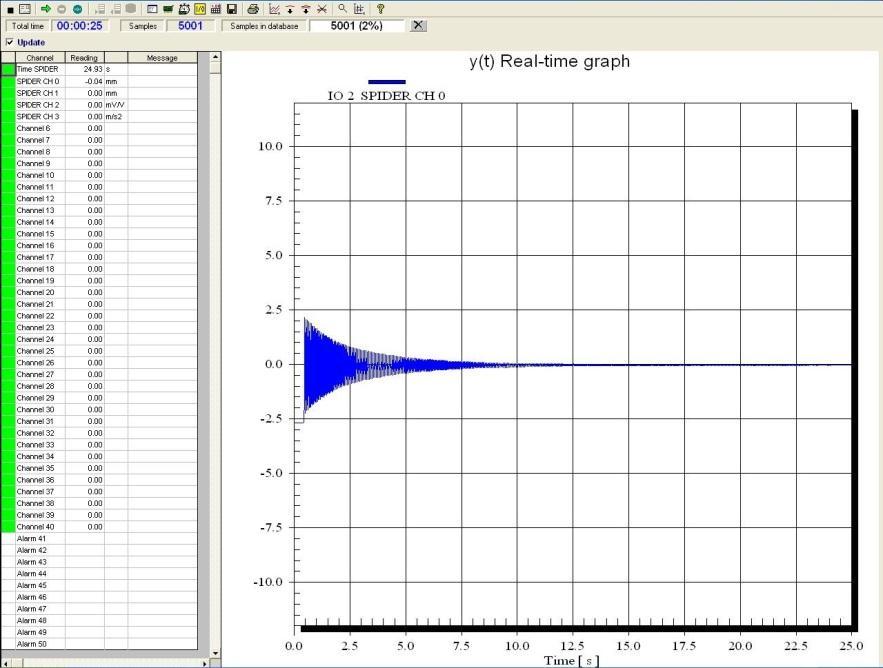This screenshot has height=668, width=883.
Task: Click the yellow I/O channel icon
Action: (x=199, y=9)
